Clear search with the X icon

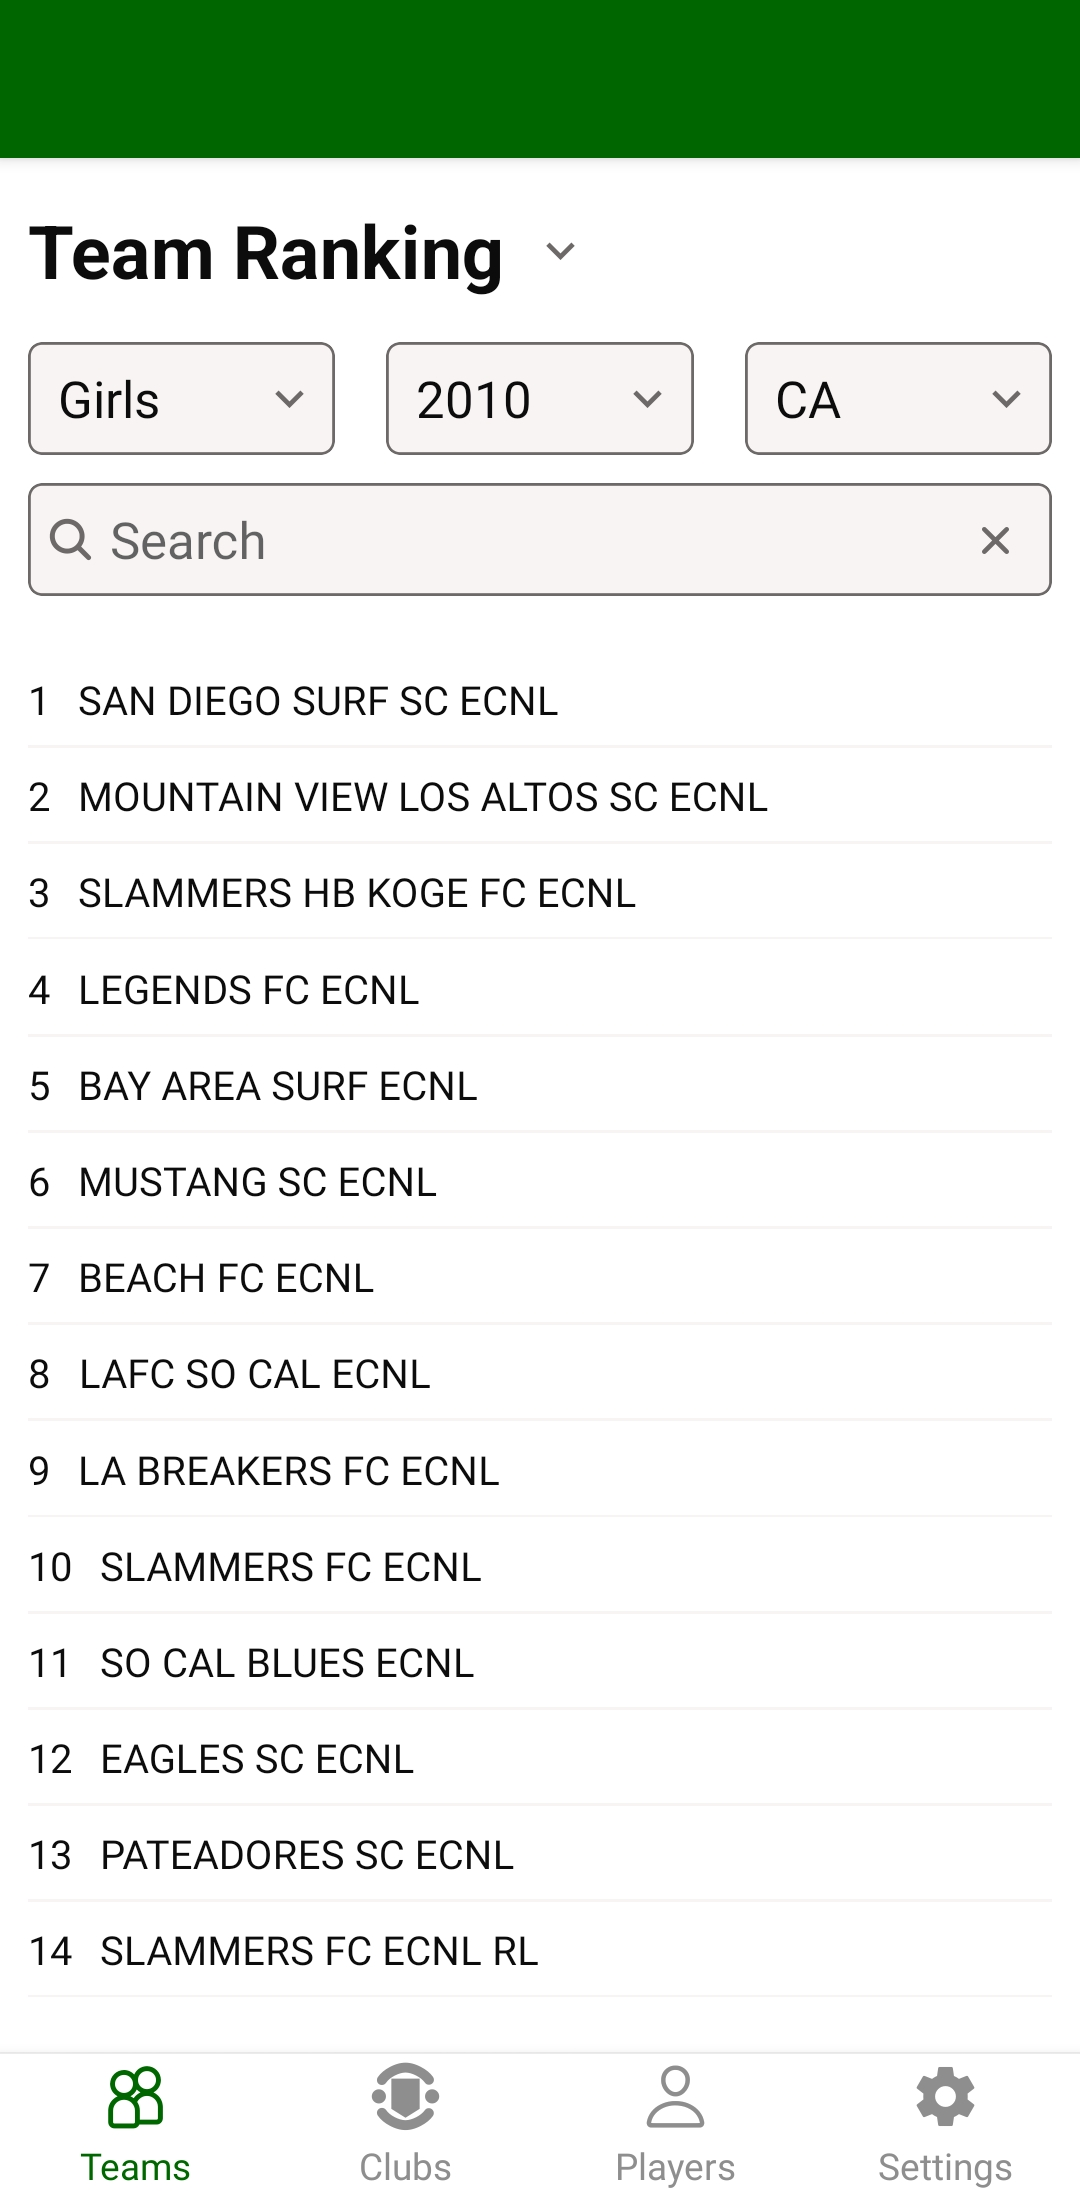click(x=995, y=541)
